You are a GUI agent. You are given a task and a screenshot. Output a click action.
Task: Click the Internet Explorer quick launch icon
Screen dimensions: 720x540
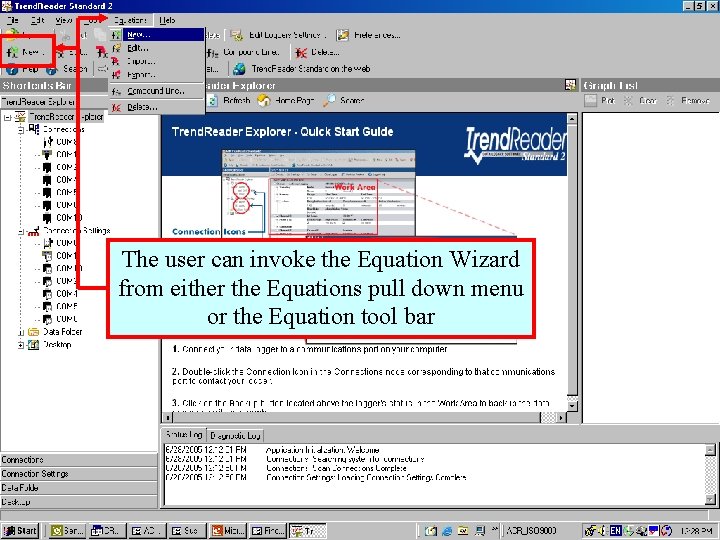click(x=446, y=531)
